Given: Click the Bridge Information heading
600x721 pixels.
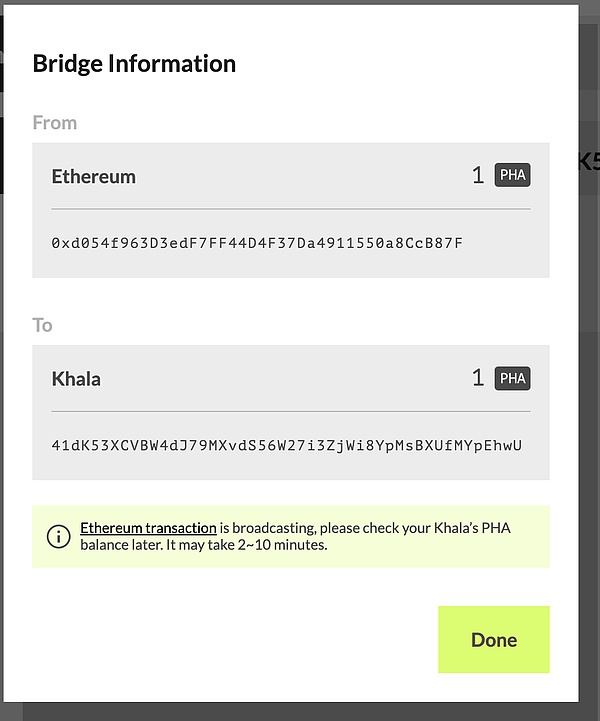Looking at the screenshot, I should click(x=134, y=64).
